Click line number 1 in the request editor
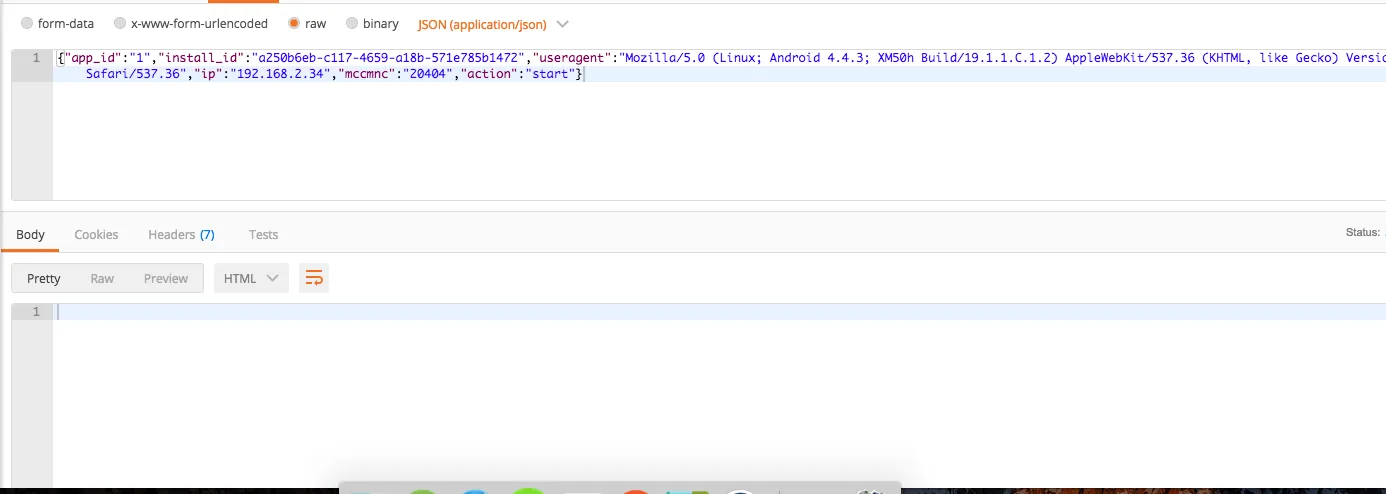This screenshot has width=1386, height=494. [36, 57]
